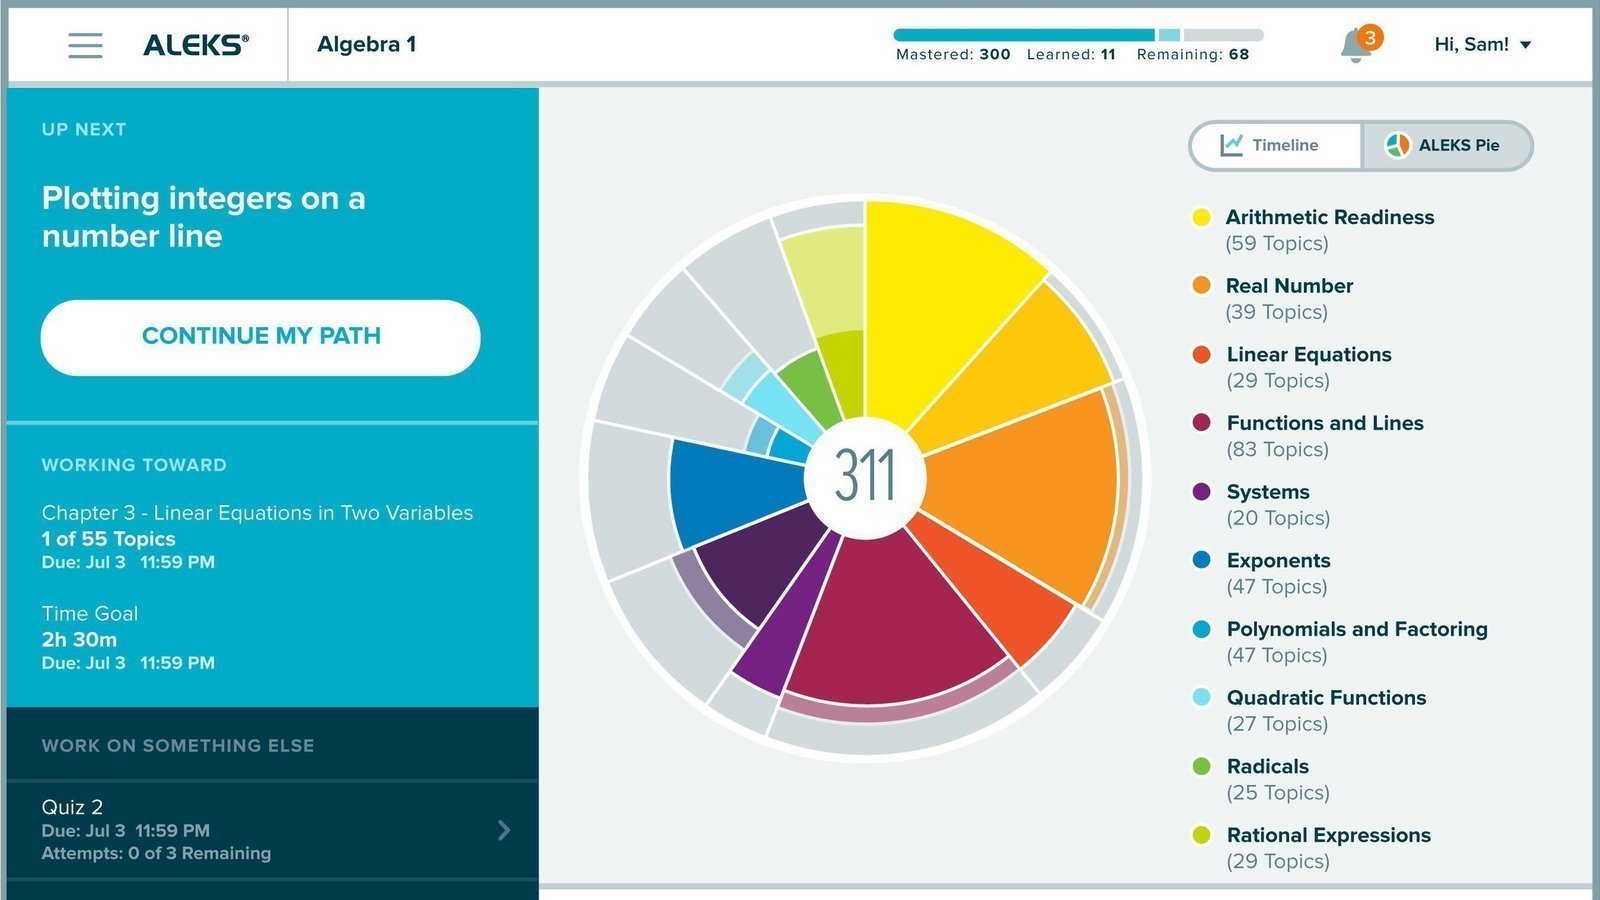The width and height of the screenshot is (1600, 900).
Task: Click the 311 center of the pie
Action: pos(865,477)
